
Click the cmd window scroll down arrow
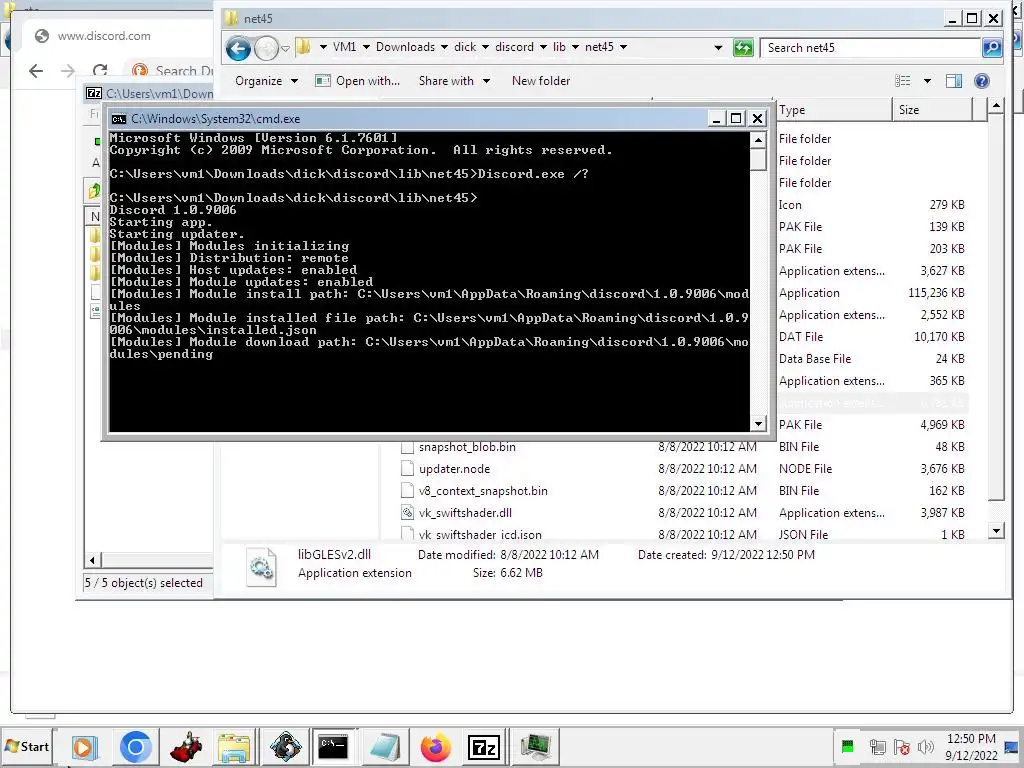(758, 423)
